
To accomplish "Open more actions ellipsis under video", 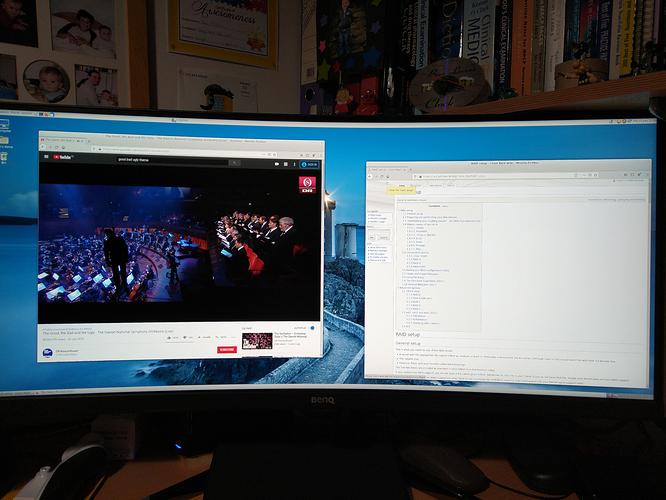I will pyautogui.click(x=233, y=337).
